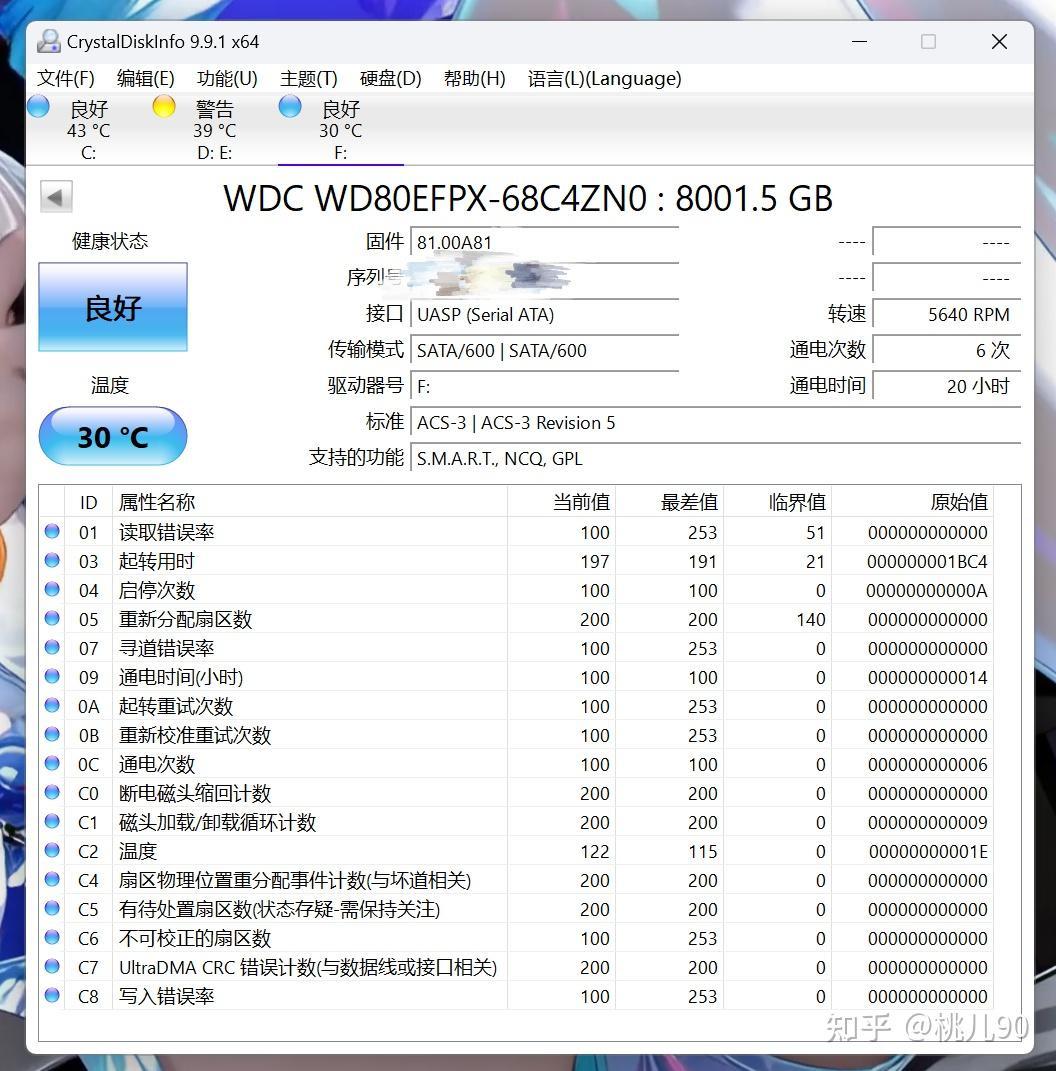The image size is (1056, 1071).
Task: Click status orb of attribute 01 读取错误率
Action: pyautogui.click(x=52, y=531)
